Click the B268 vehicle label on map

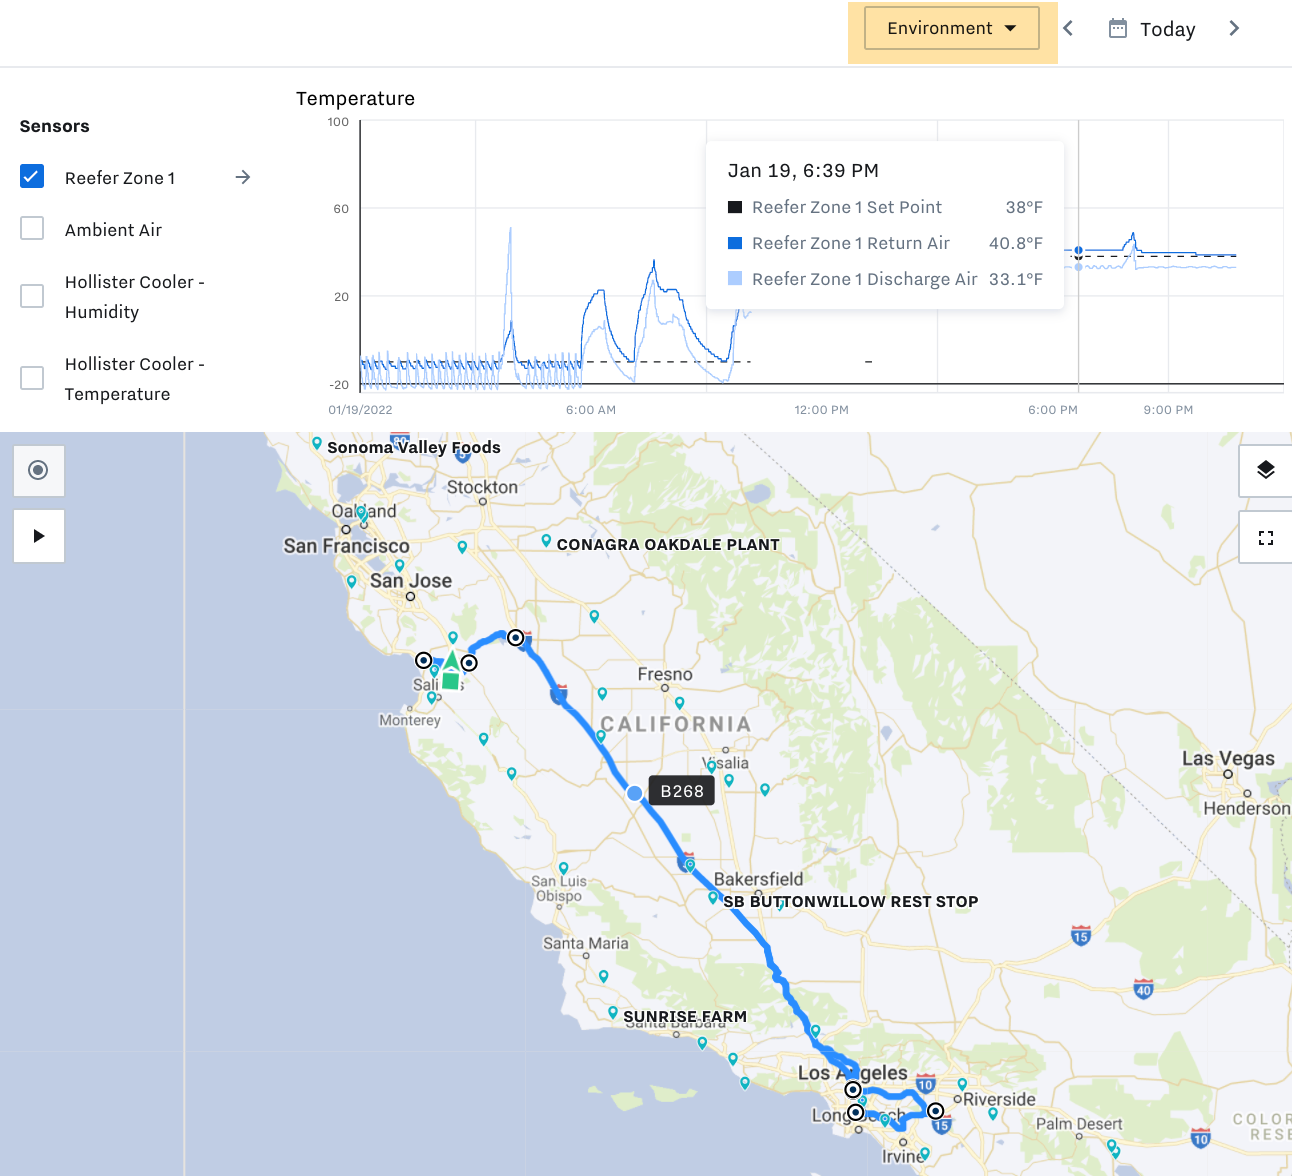682,791
